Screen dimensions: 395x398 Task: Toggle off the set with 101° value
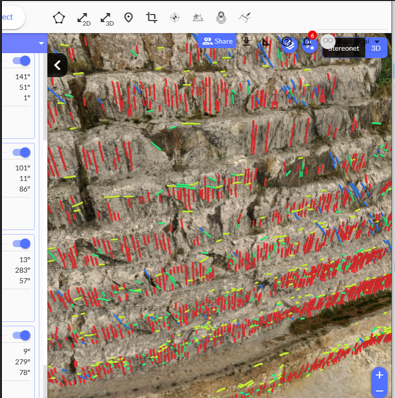click(x=22, y=152)
